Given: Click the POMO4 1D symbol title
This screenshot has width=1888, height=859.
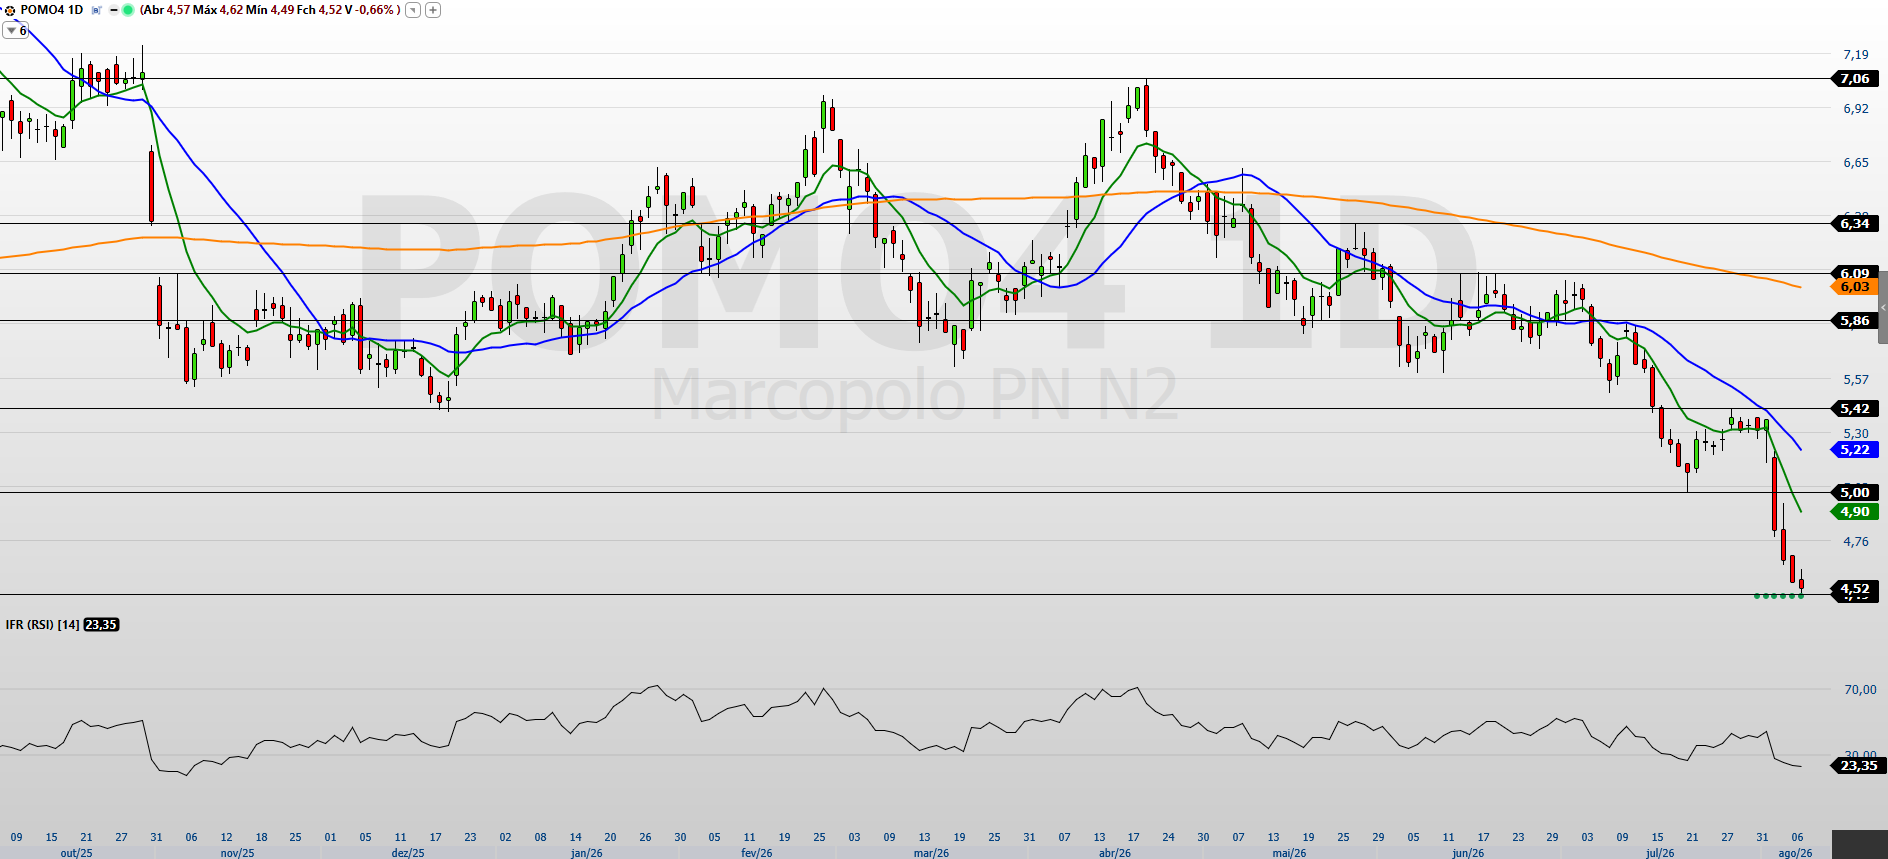Looking at the screenshot, I should [52, 10].
